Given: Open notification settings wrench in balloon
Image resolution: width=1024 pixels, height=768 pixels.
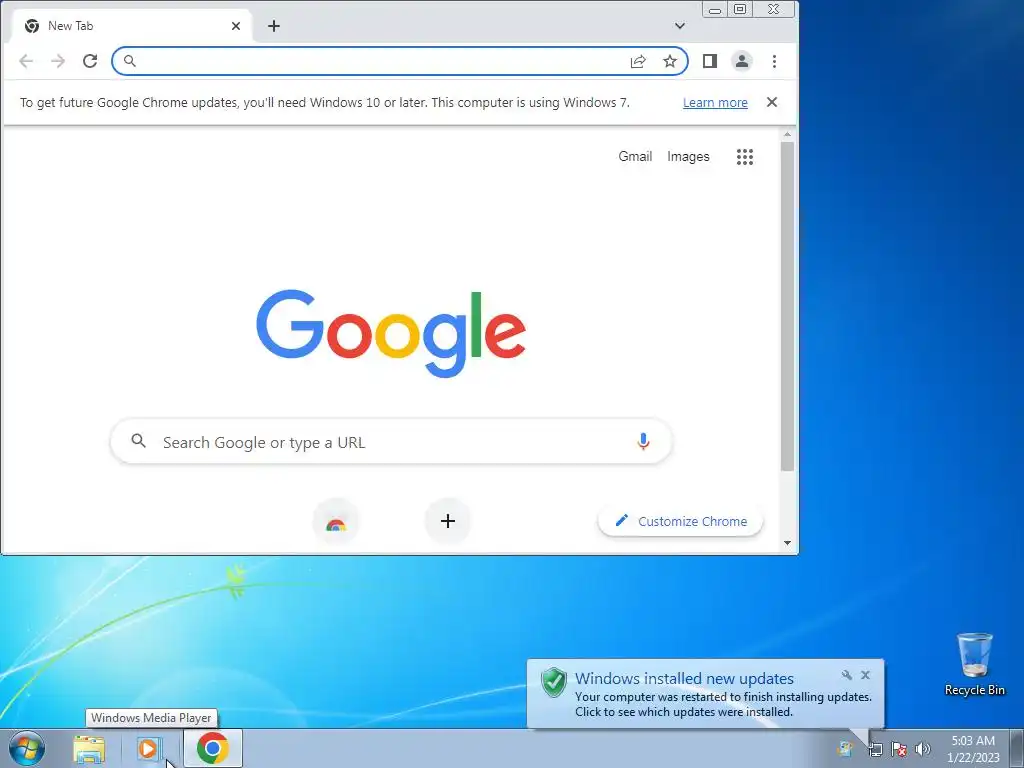Looking at the screenshot, I should point(846,675).
